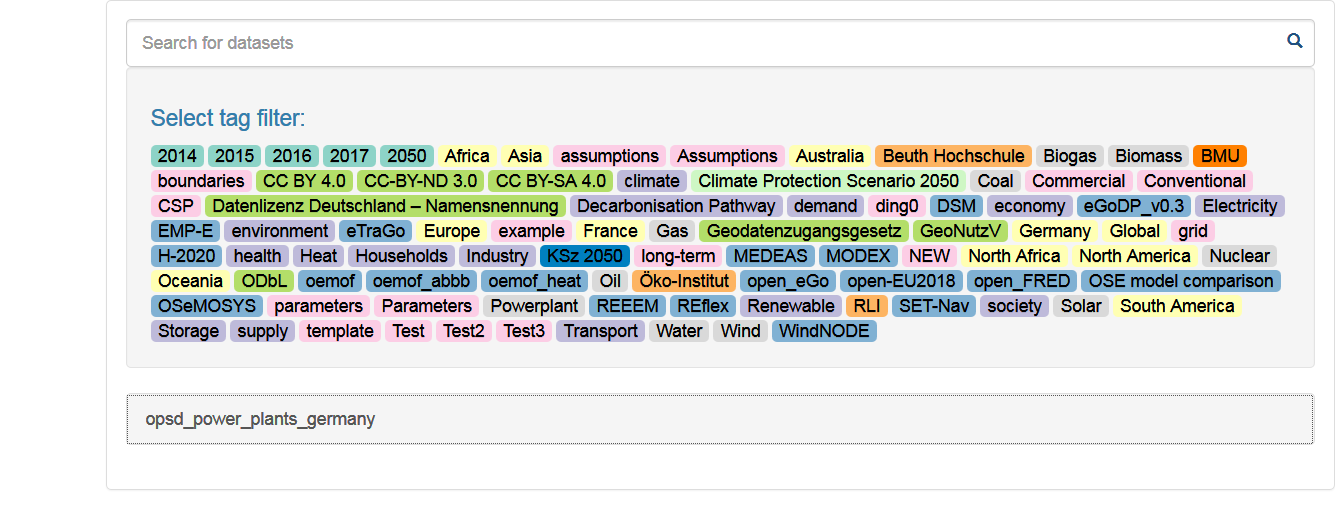Viewport: 1335px width, 511px height.
Task: Apply the 2050 tag filter
Action: tap(407, 156)
